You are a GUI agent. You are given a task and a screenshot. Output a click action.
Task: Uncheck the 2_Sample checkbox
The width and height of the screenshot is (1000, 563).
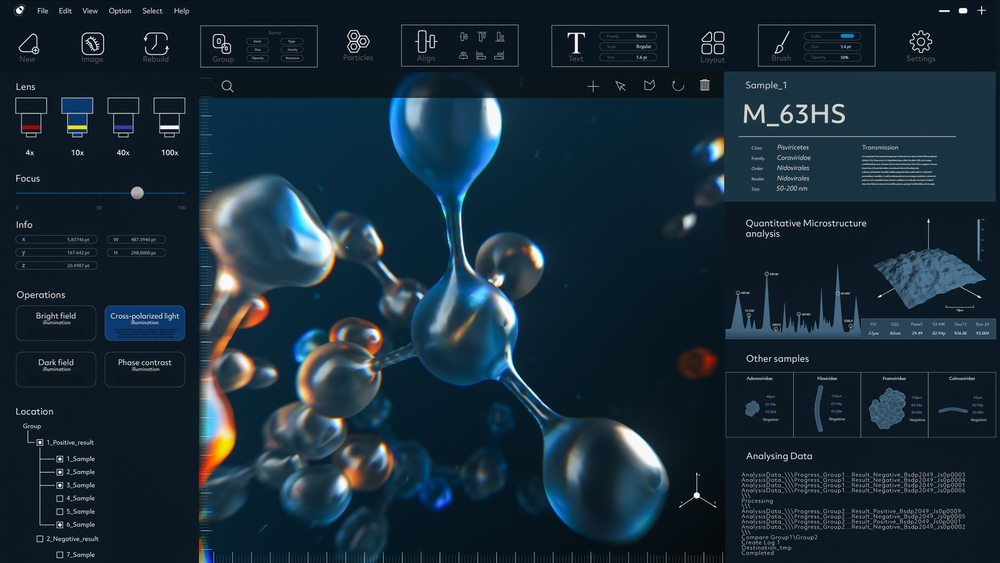point(60,472)
